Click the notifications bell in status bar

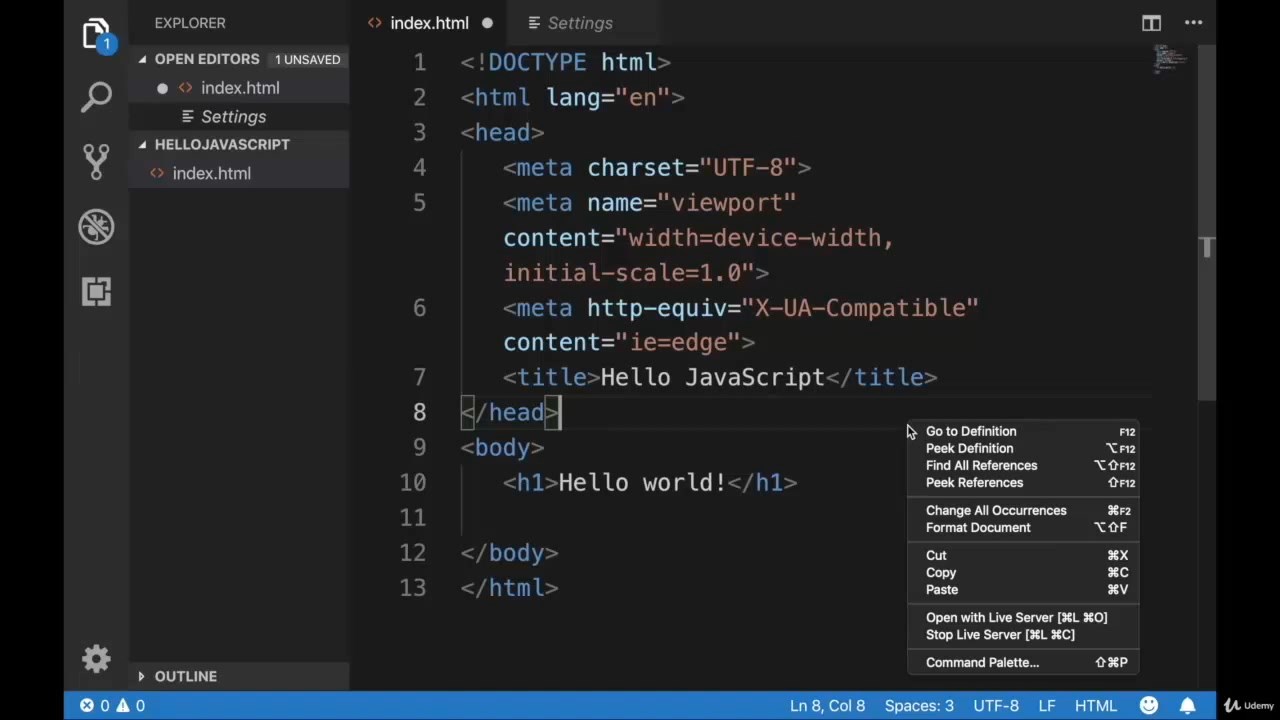click(x=1187, y=705)
